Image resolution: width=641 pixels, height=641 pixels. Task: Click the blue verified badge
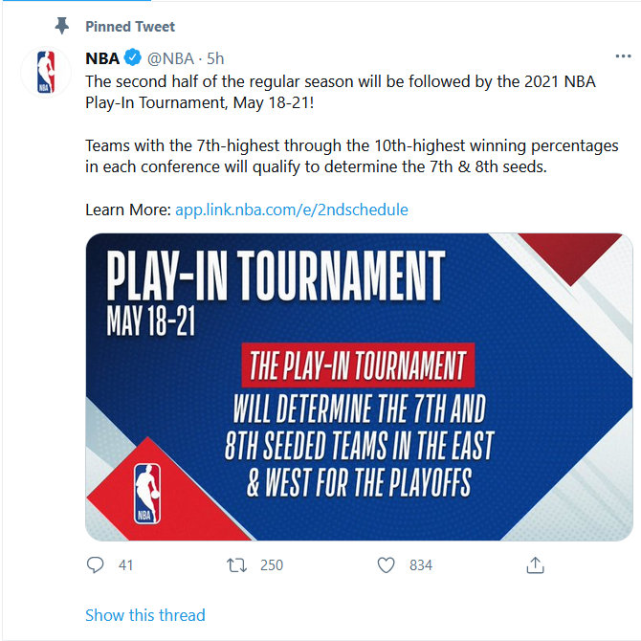[x=133, y=59]
